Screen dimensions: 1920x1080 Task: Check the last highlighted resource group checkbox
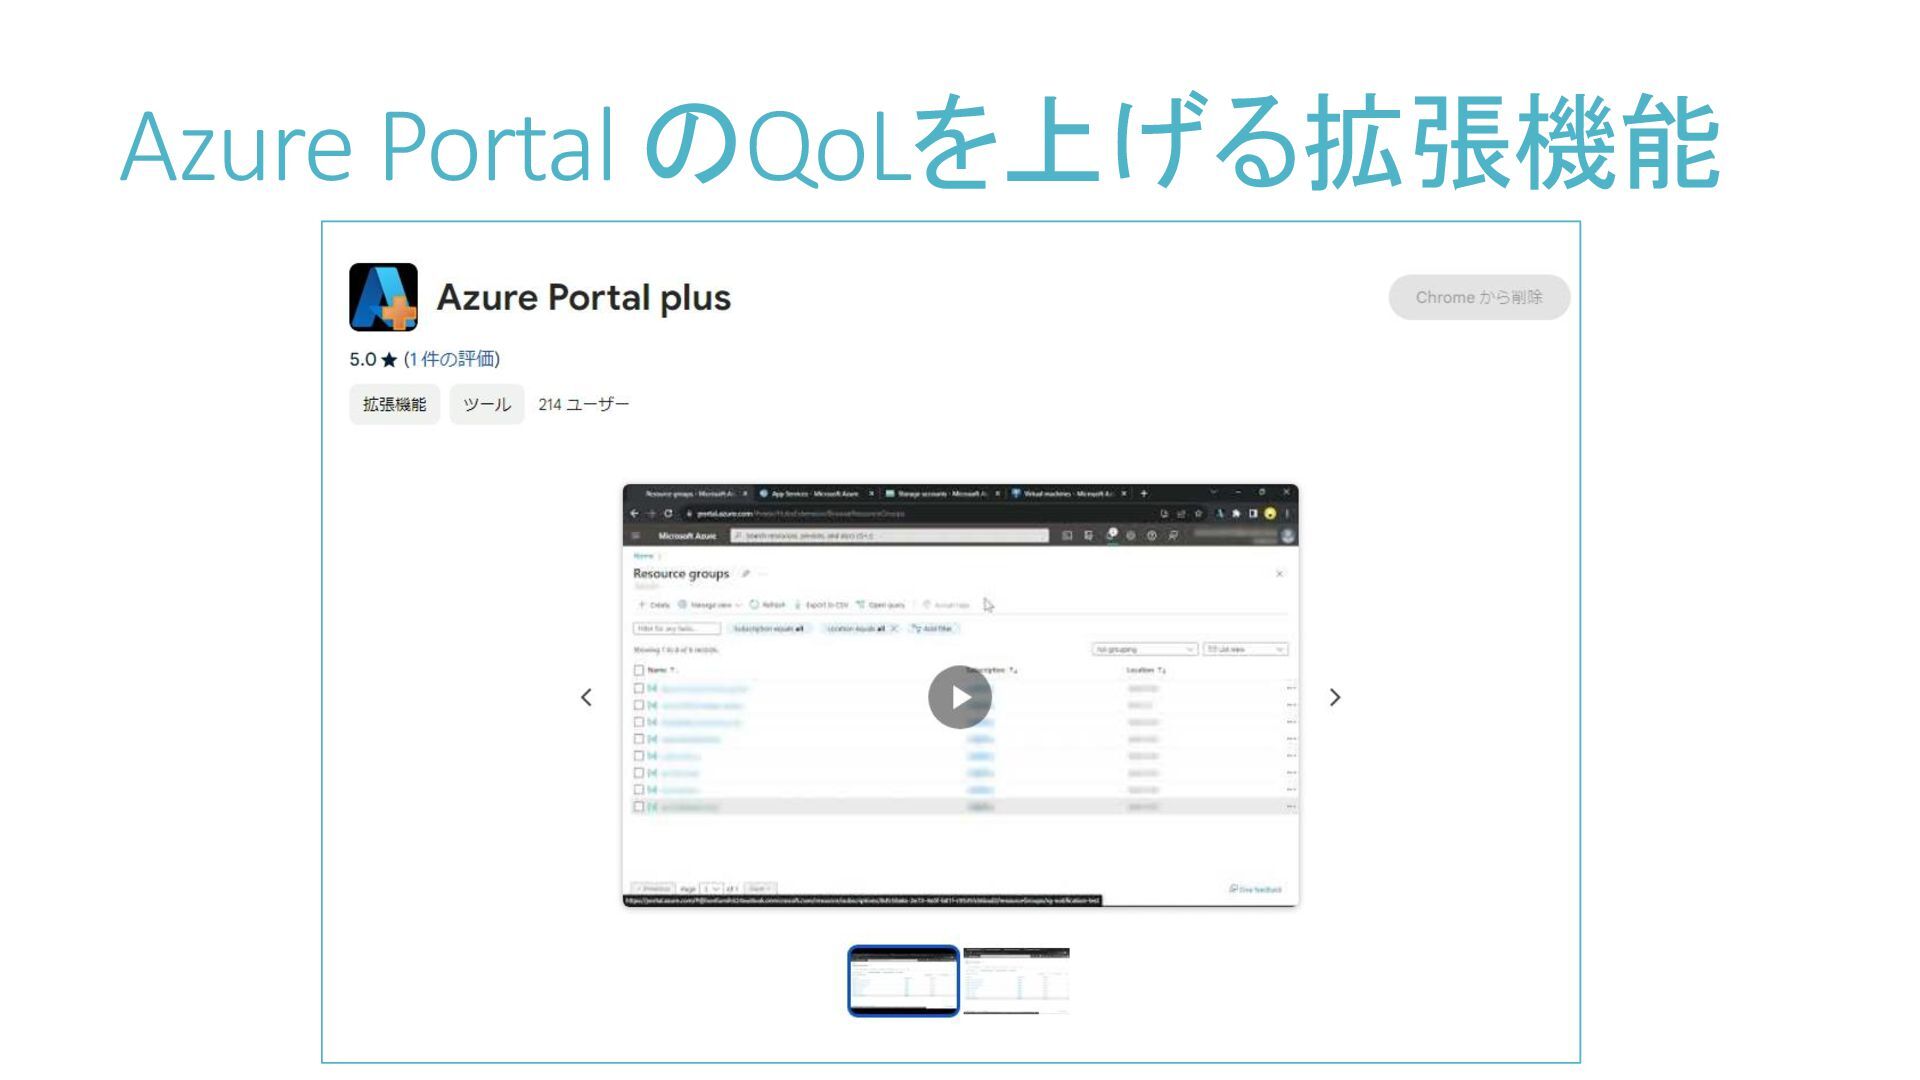coord(638,806)
